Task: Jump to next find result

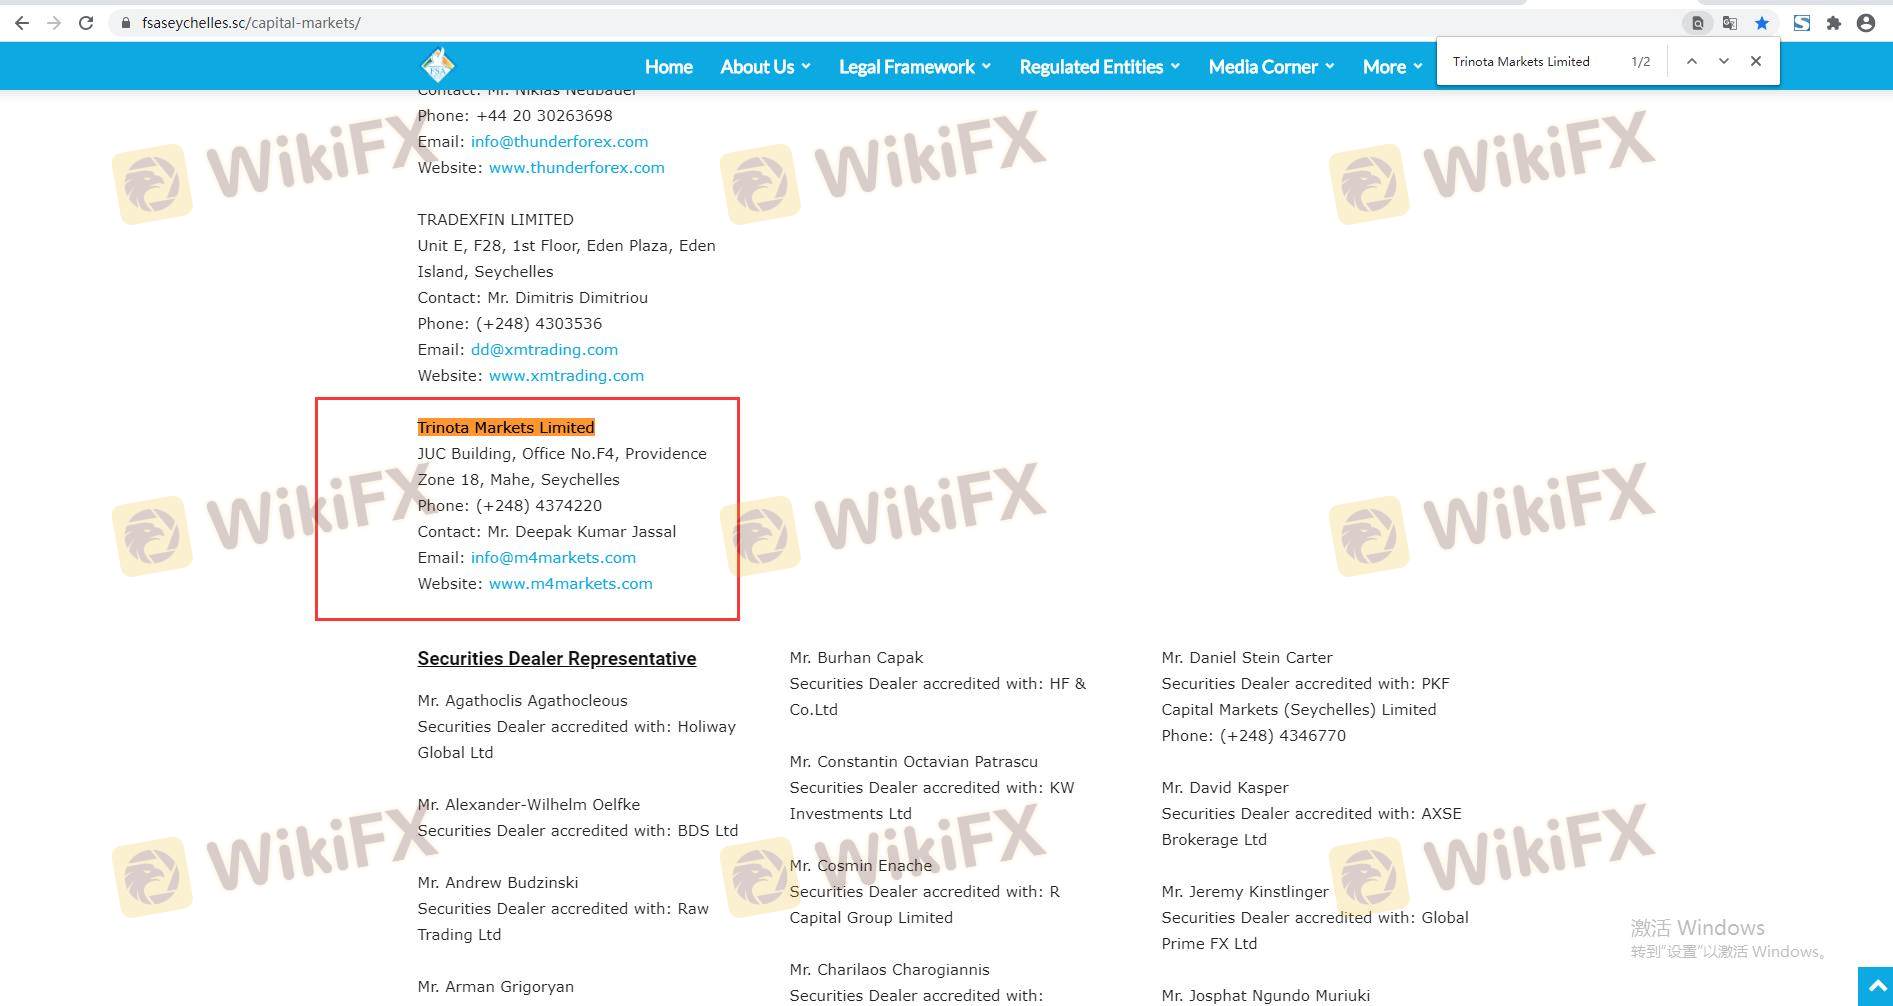Action: [1723, 61]
